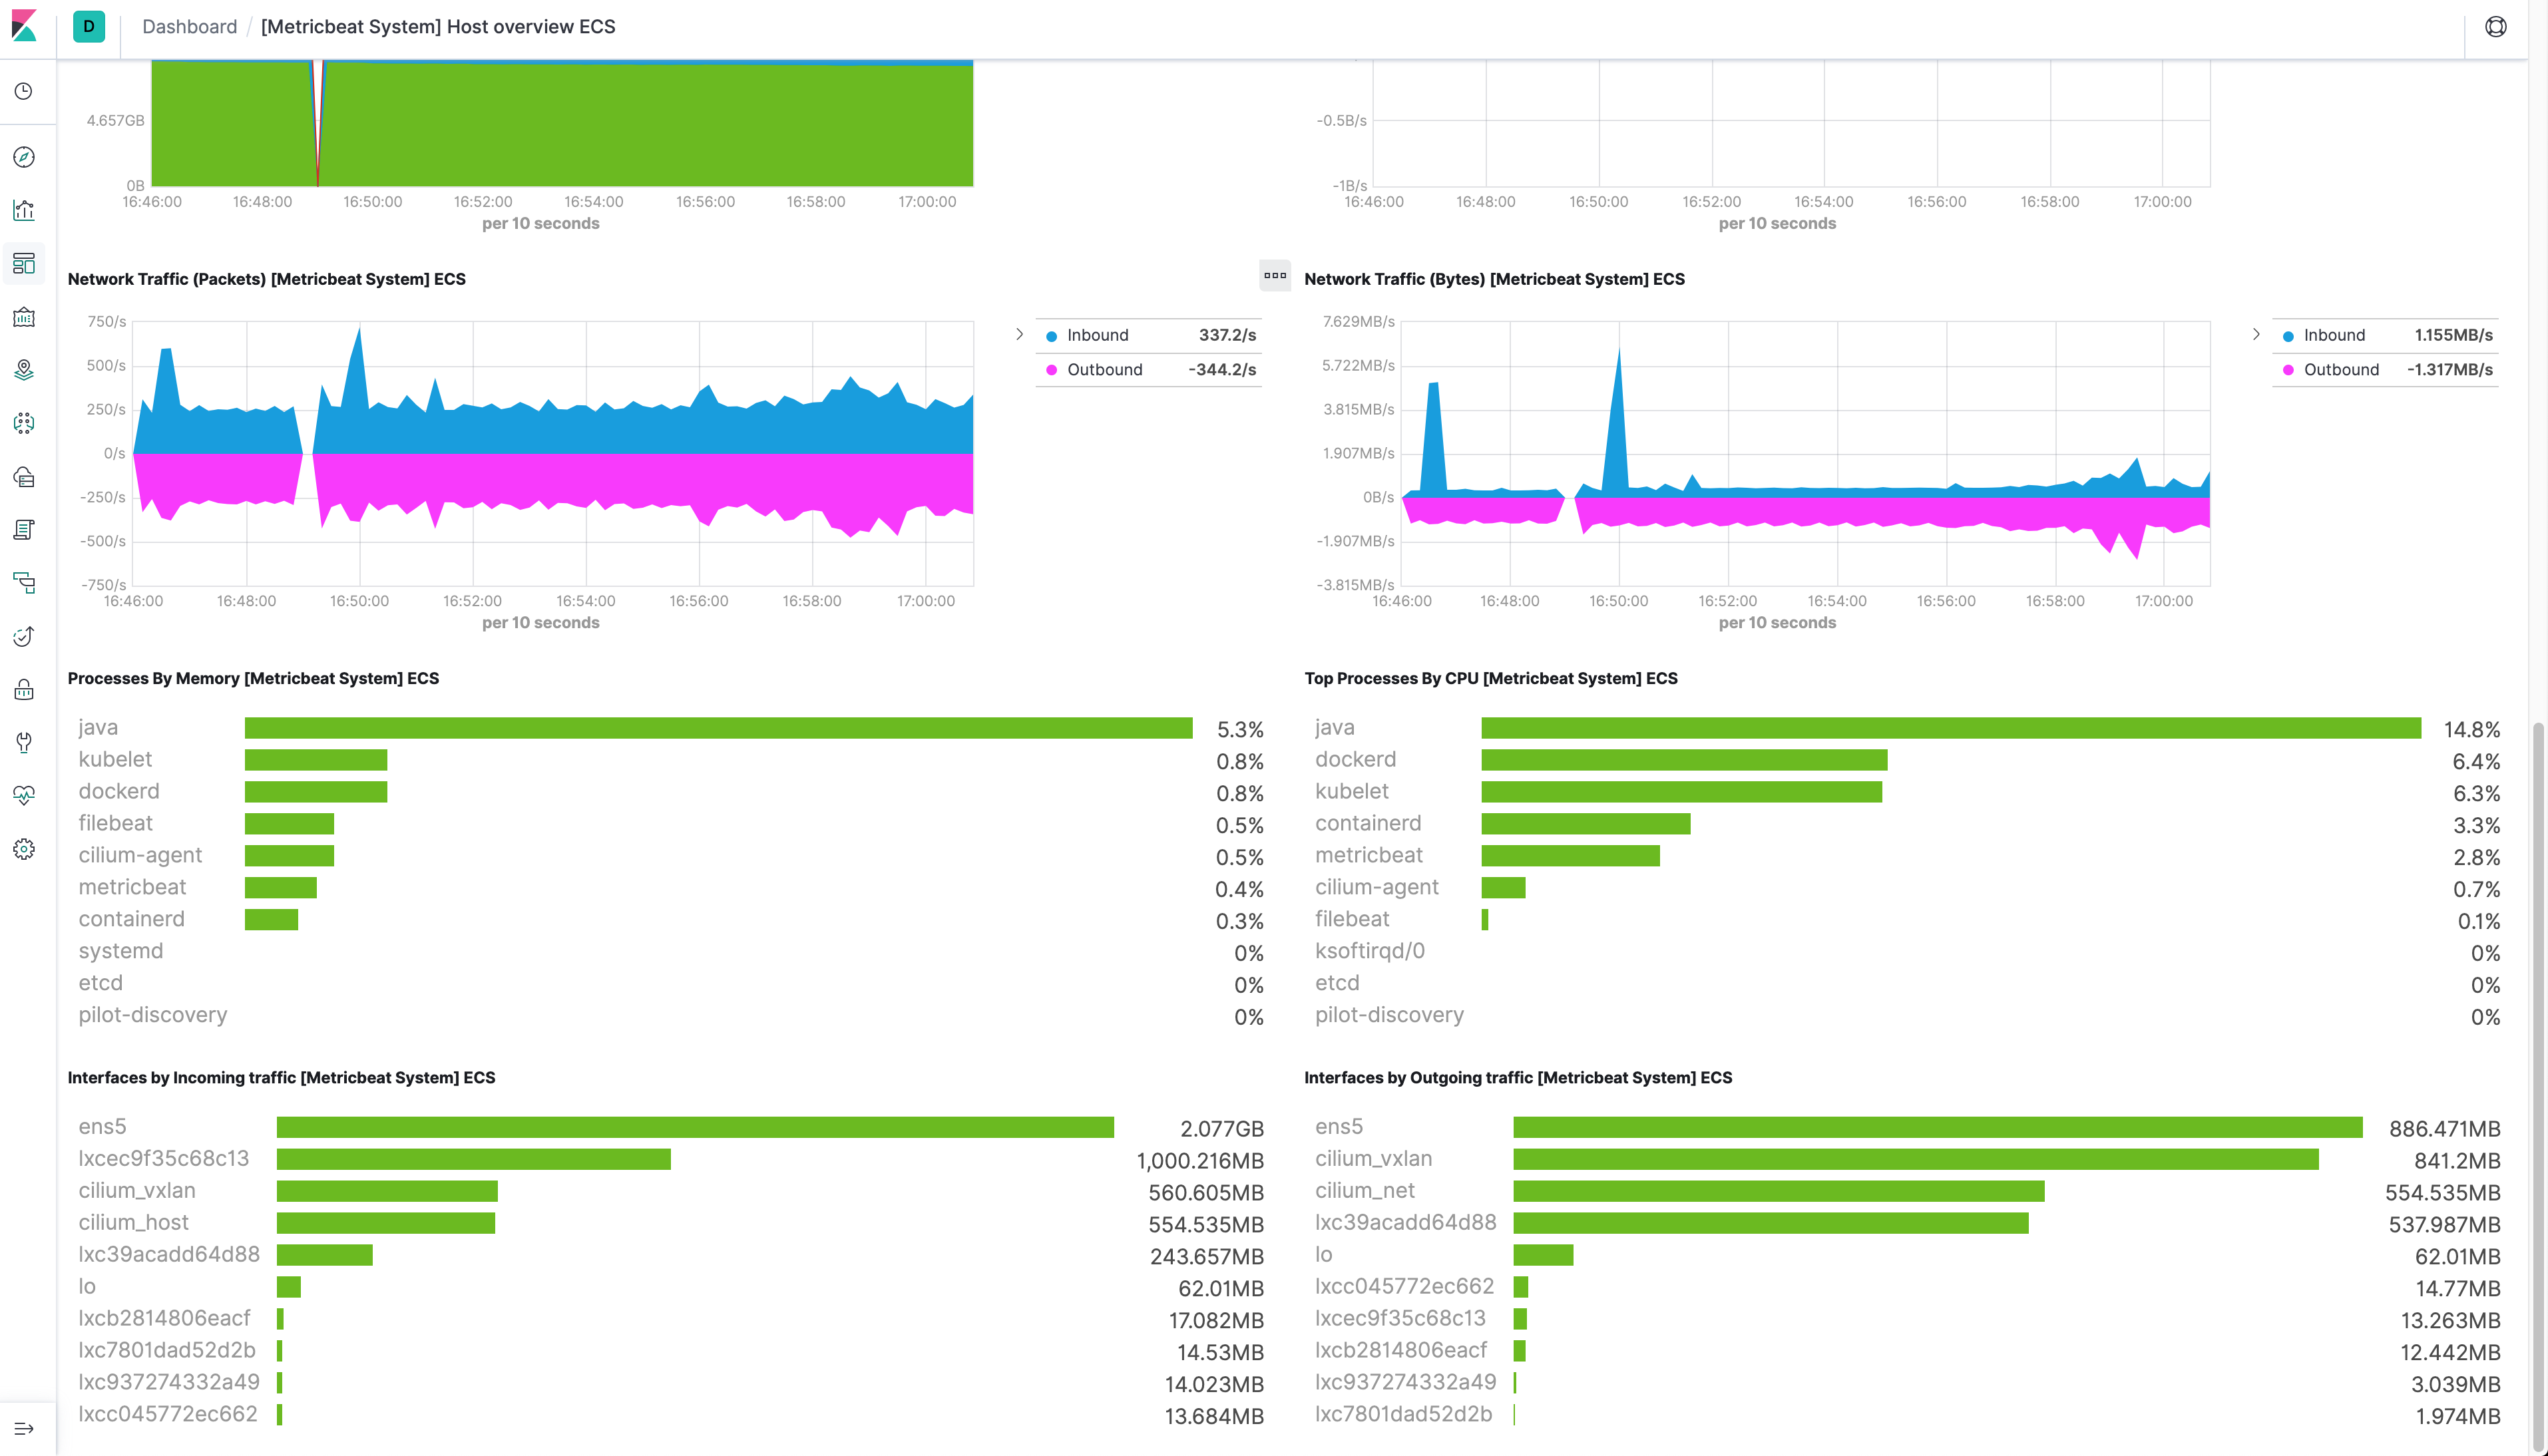
Task: Open Dev Tools wrench icon
Action: click(x=24, y=742)
